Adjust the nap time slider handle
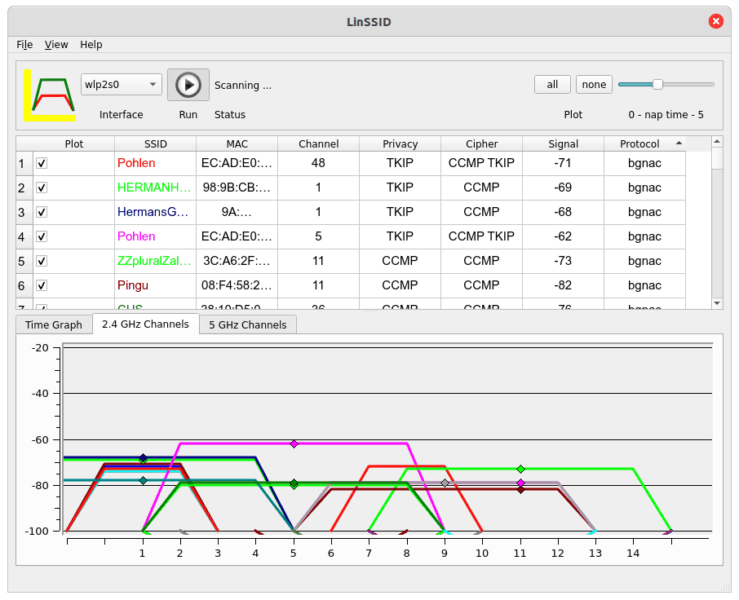Viewport: 739px width, 600px height. tap(657, 84)
